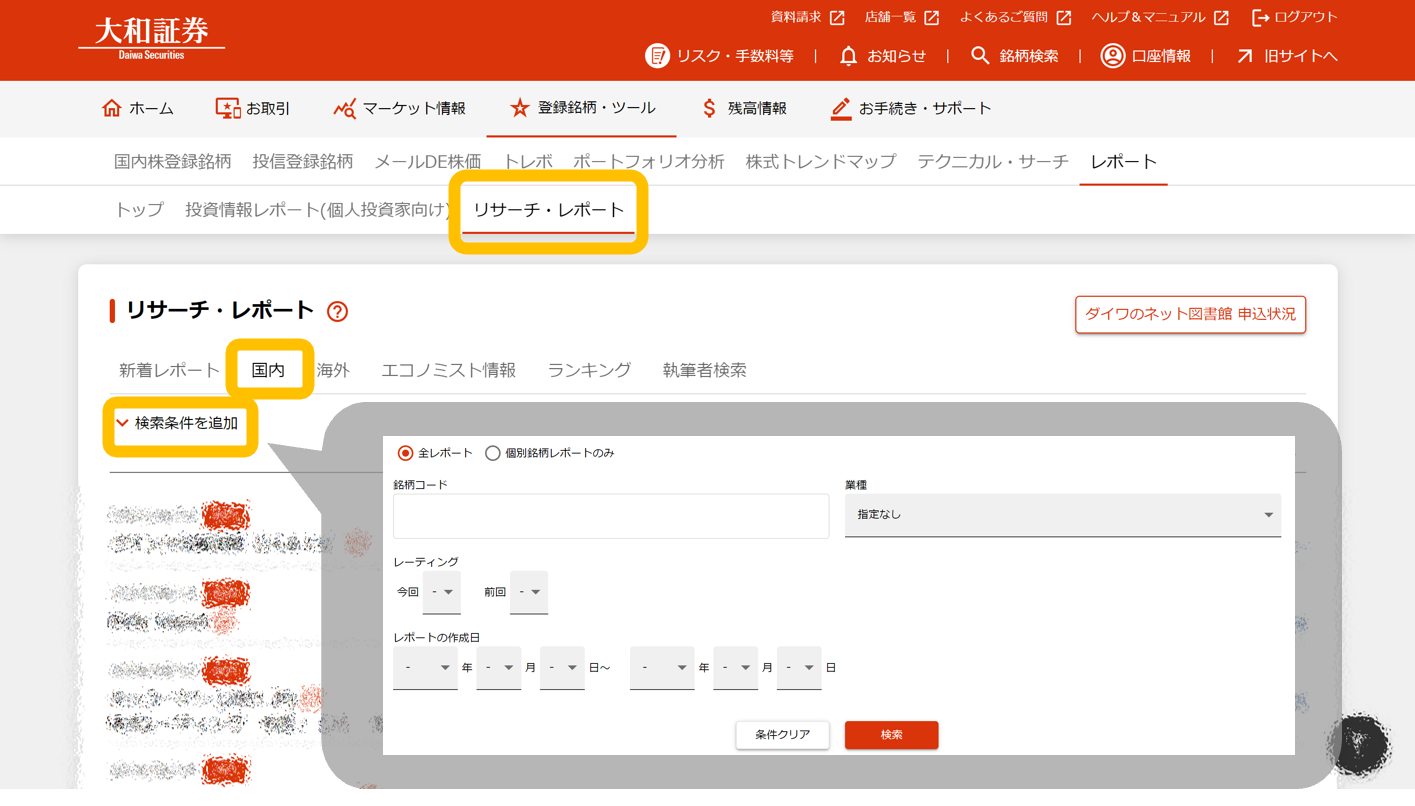Open the end day dropdown
The image size is (1415, 806).
coord(799,668)
